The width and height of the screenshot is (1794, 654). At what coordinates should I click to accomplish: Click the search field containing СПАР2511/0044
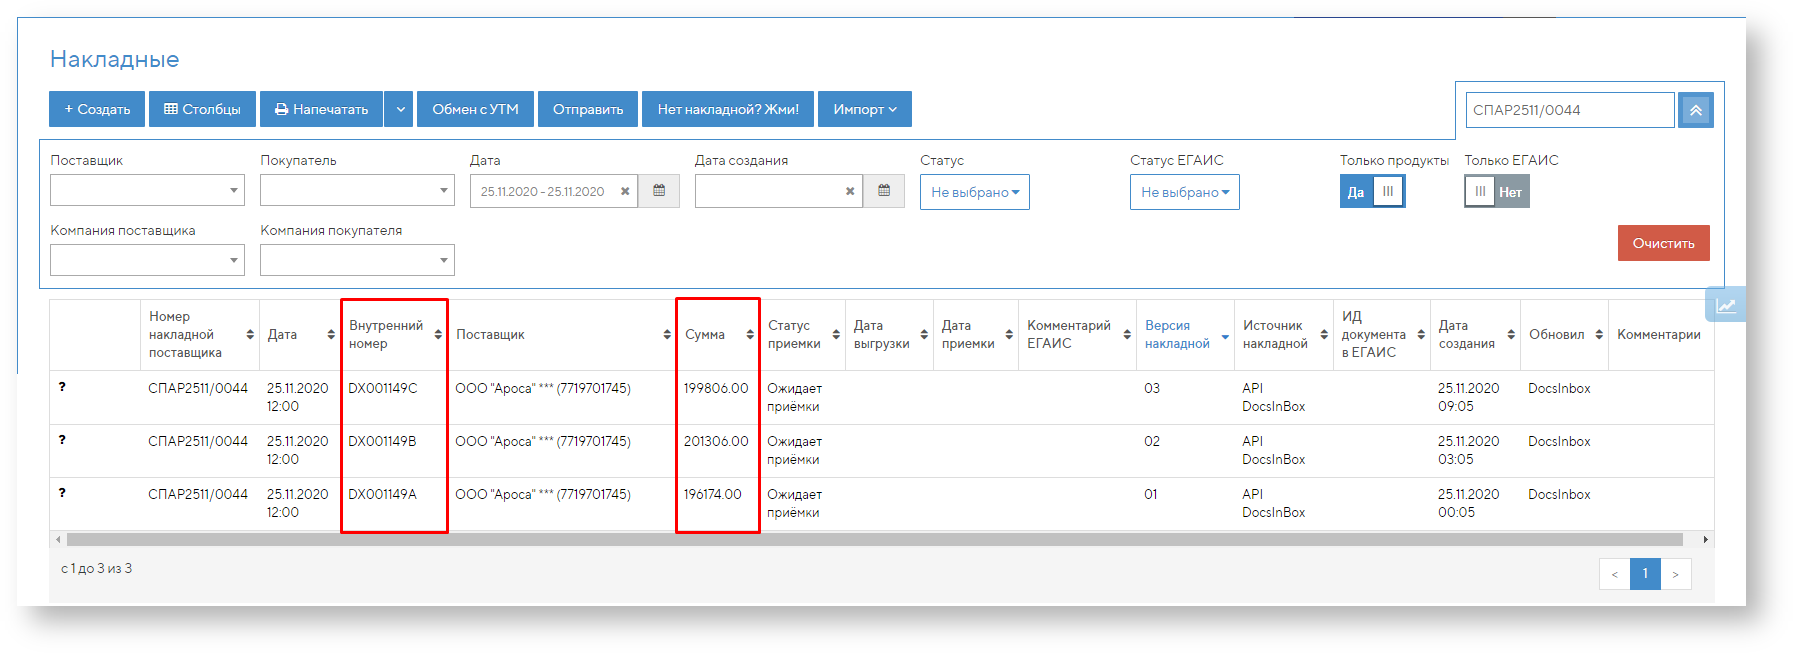tap(1569, 110)
